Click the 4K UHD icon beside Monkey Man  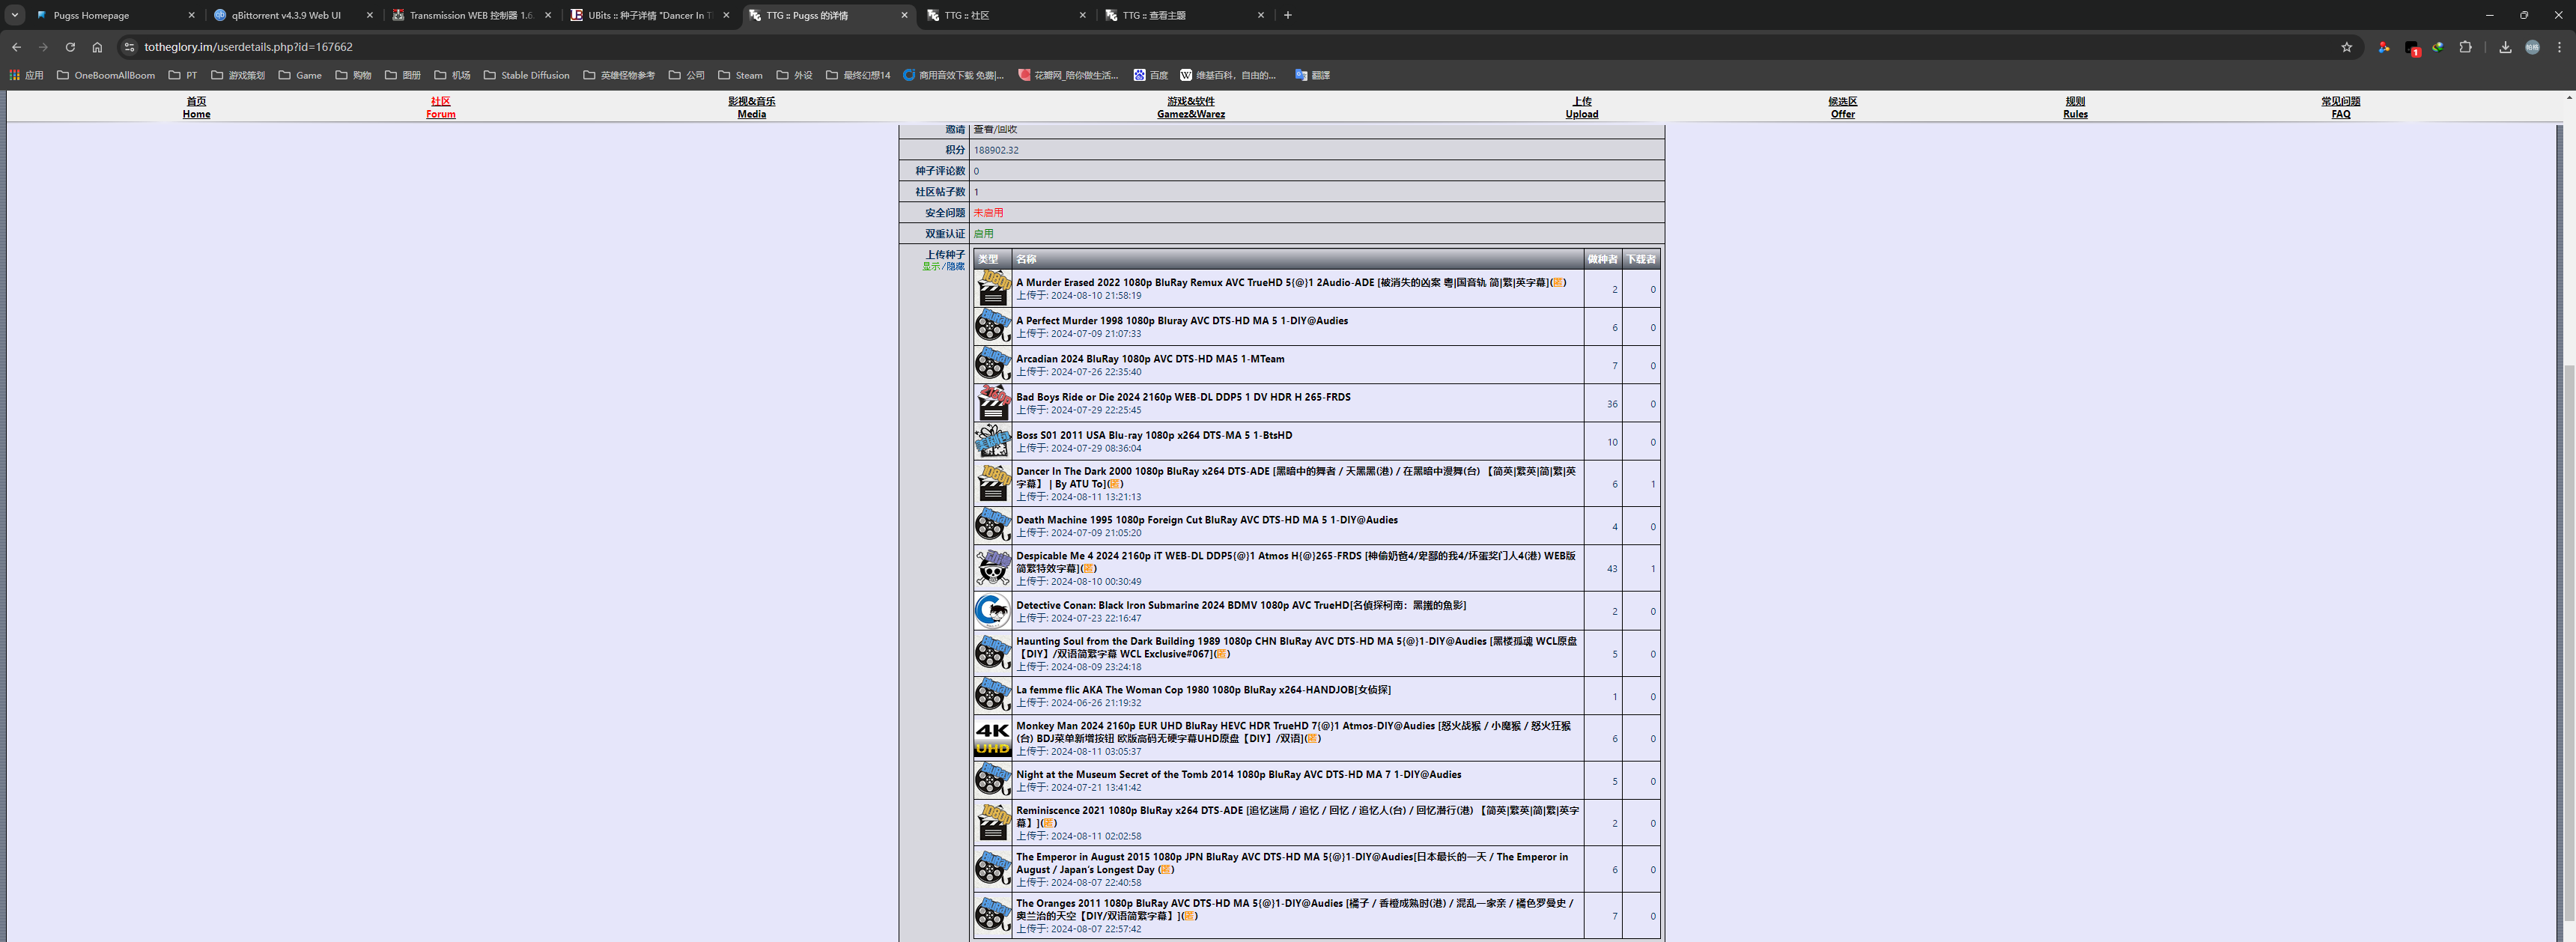click(x=993, y=738)
